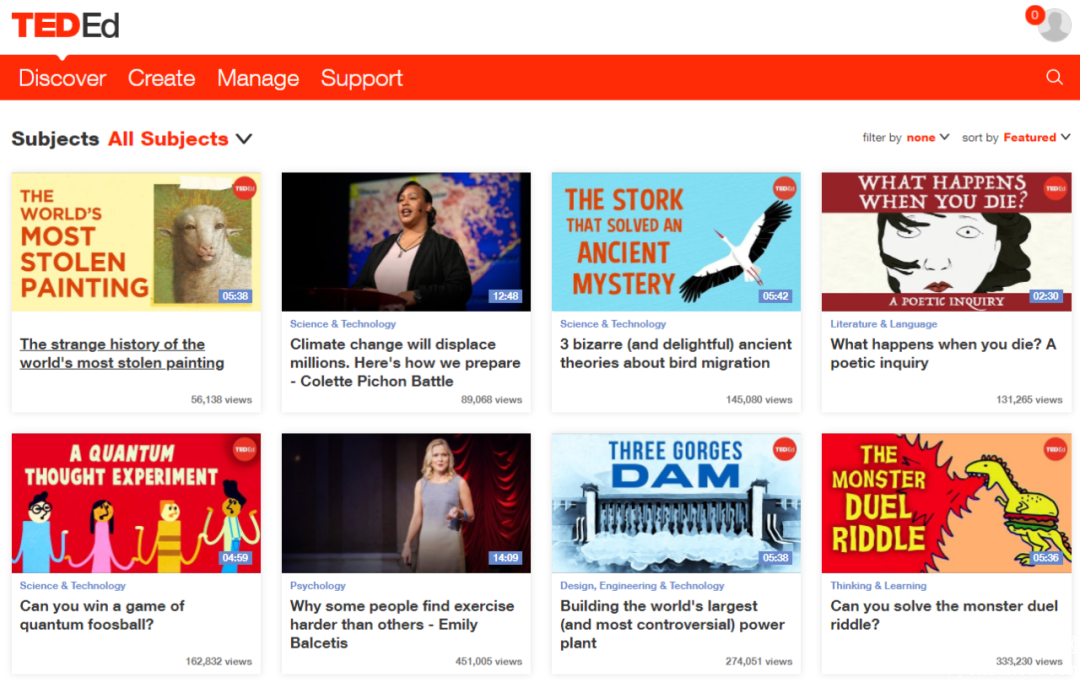This screenshot has width=1080, height=683.
Task: Click the 05:36 duration label
Action: pos(1046,558)
